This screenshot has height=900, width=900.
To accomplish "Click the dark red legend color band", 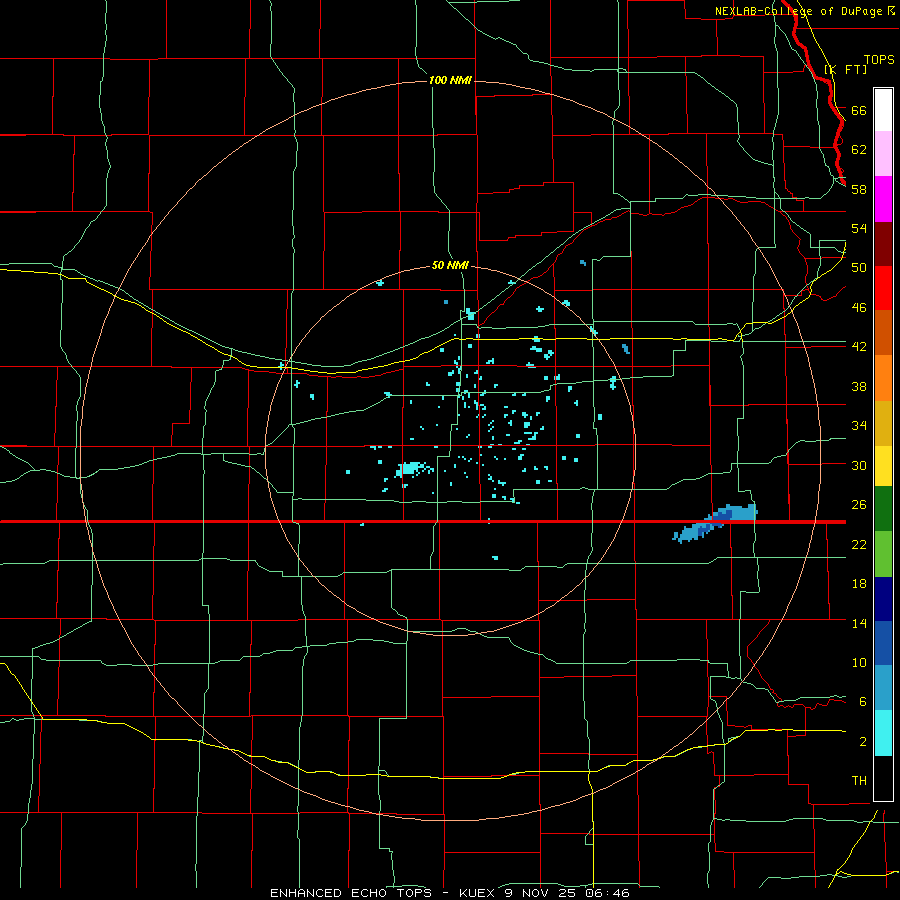I will click(883, 243).
